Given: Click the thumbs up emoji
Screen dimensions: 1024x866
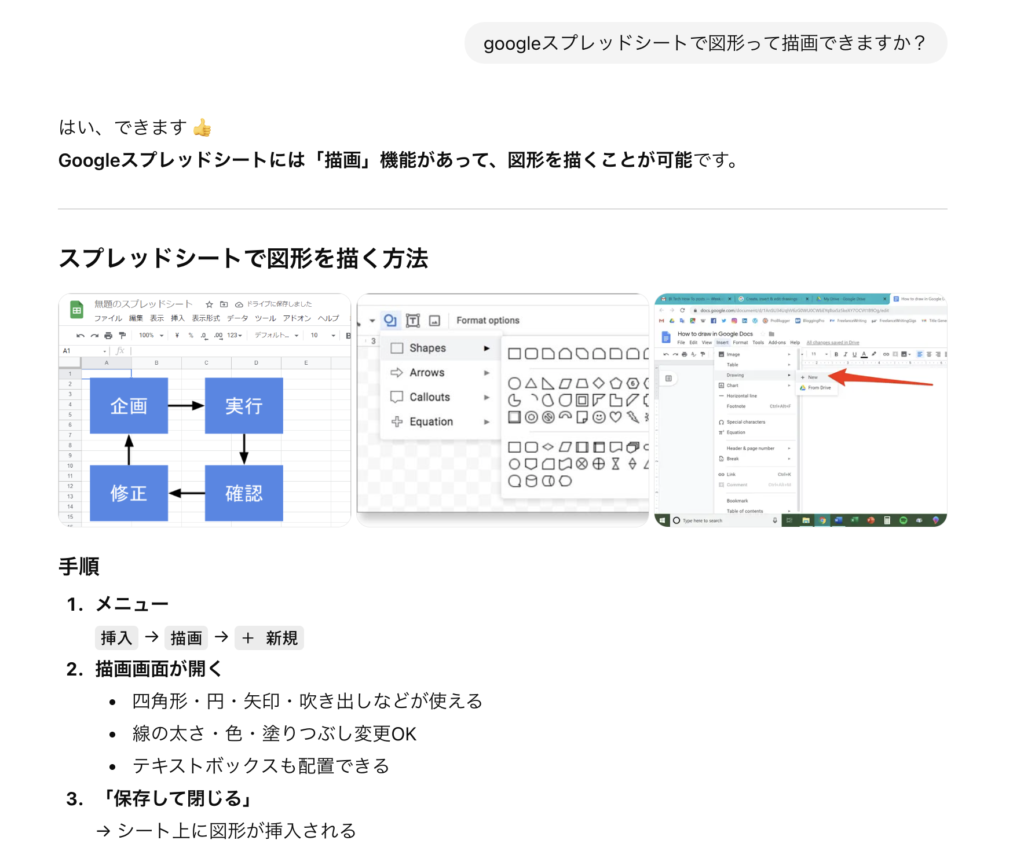Looking at the screenshot, I should (x=202, y=128).
